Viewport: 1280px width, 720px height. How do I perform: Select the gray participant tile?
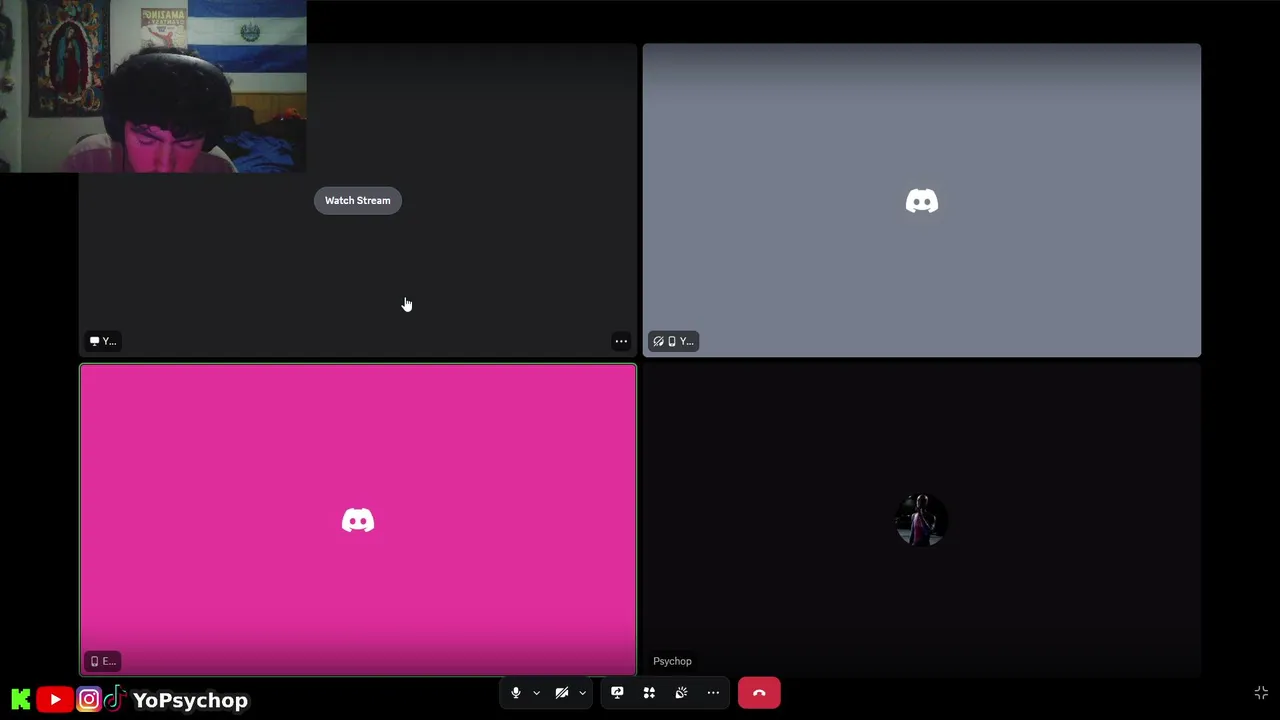(922, 200)
